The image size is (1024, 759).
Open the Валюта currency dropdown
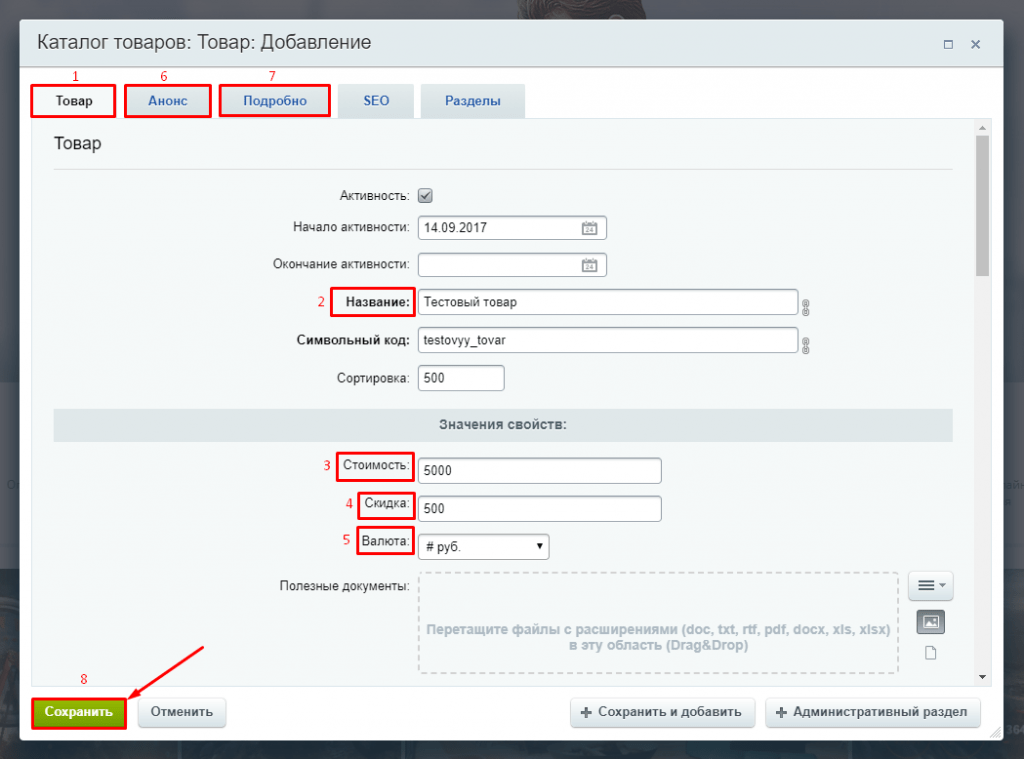(484, 546)
